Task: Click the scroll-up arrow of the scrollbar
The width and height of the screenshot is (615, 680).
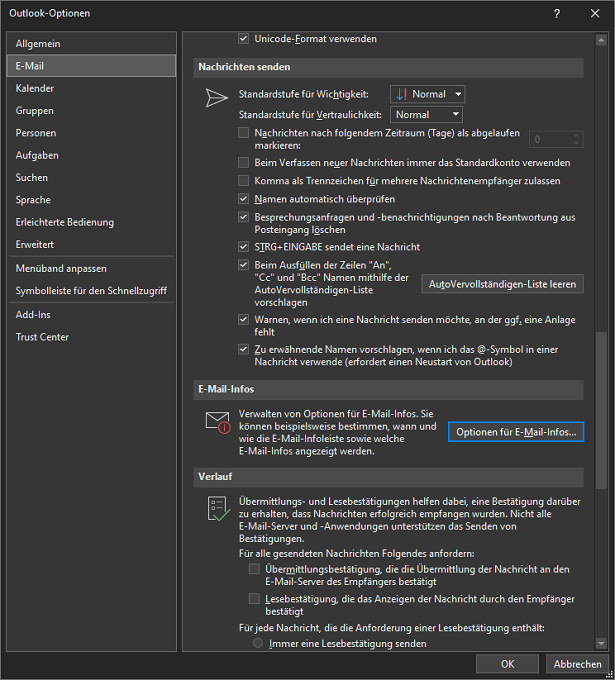Action: [x=601, y=40]
